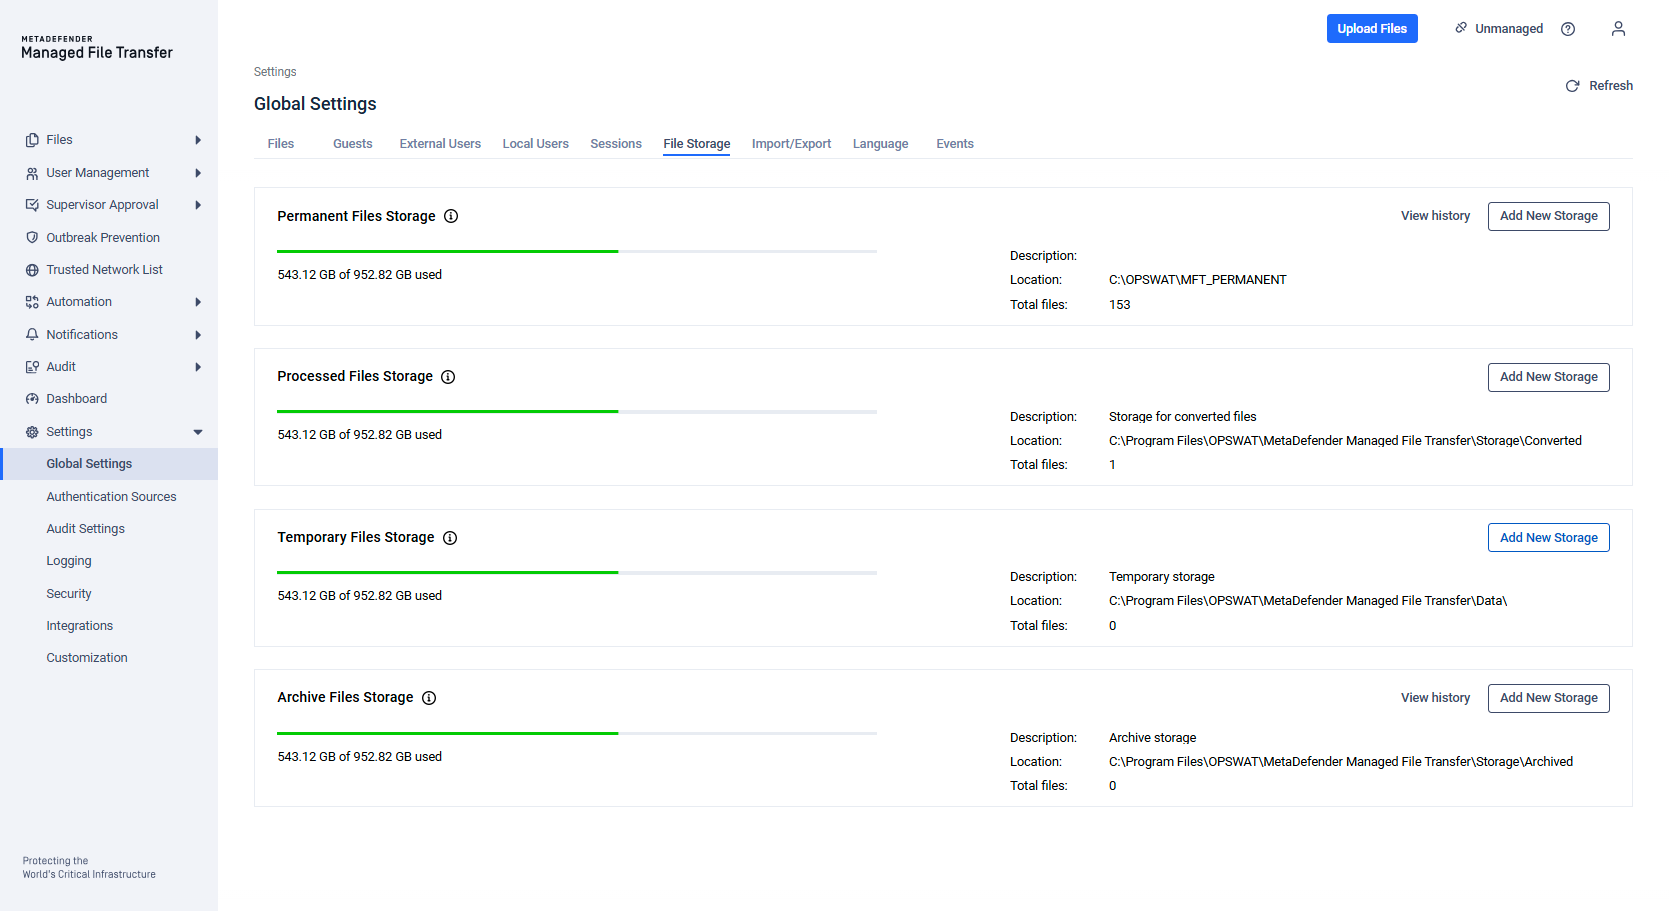View history of Permanent Files Storage
This screenshot has width=1669, height=911.
pyautogui.click(x=1435, y=216)
